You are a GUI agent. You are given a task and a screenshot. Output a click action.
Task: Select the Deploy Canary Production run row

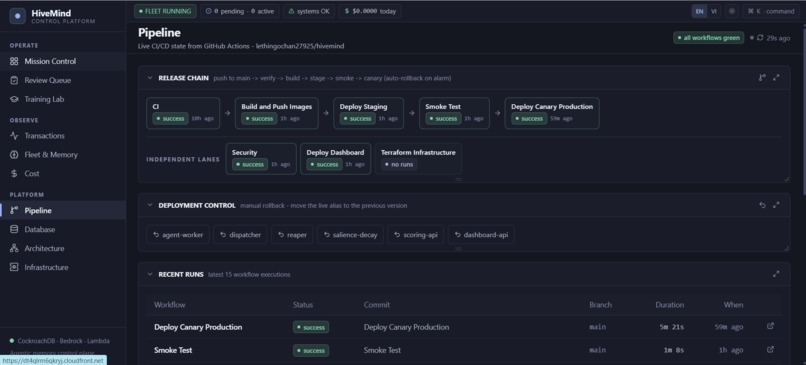(464, 327)
